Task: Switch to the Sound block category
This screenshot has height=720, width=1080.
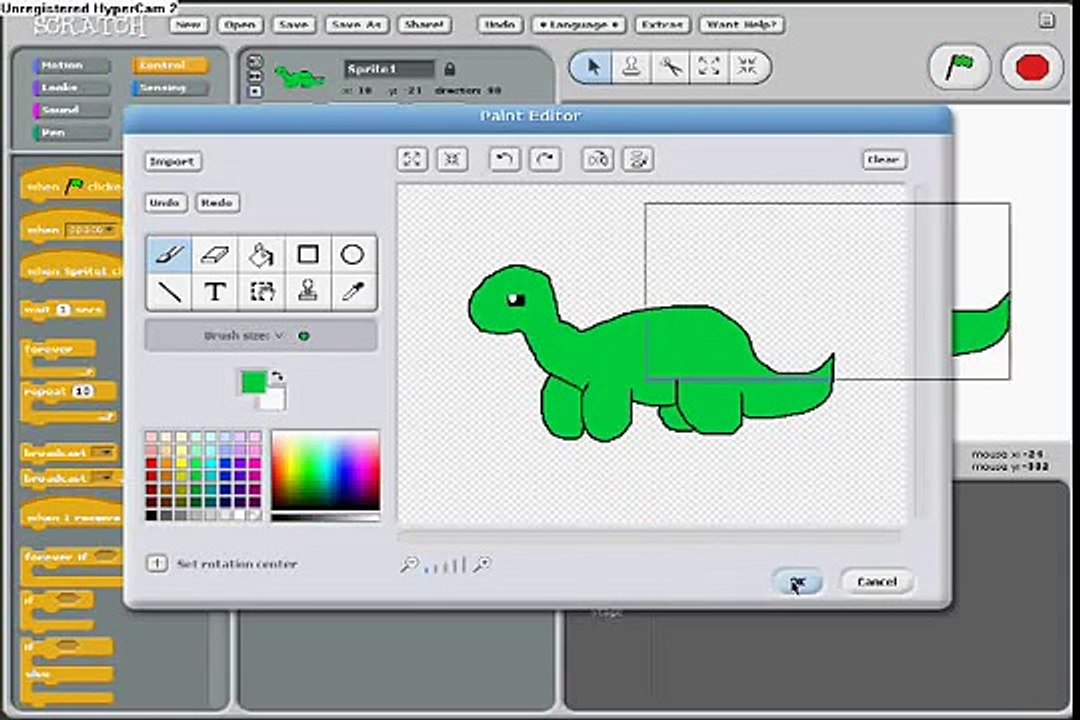Action: coord(72,110)
